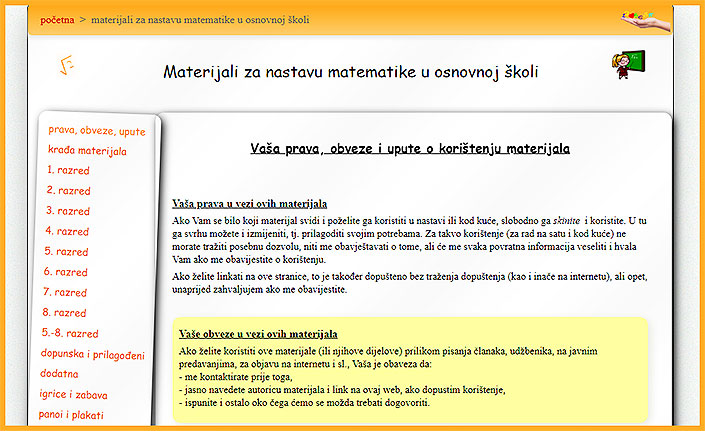Click subheading 'Vaša prava u vezi ovih materijala'
The height and width of the screenshot is (431, 705).
tap(250, 204)
